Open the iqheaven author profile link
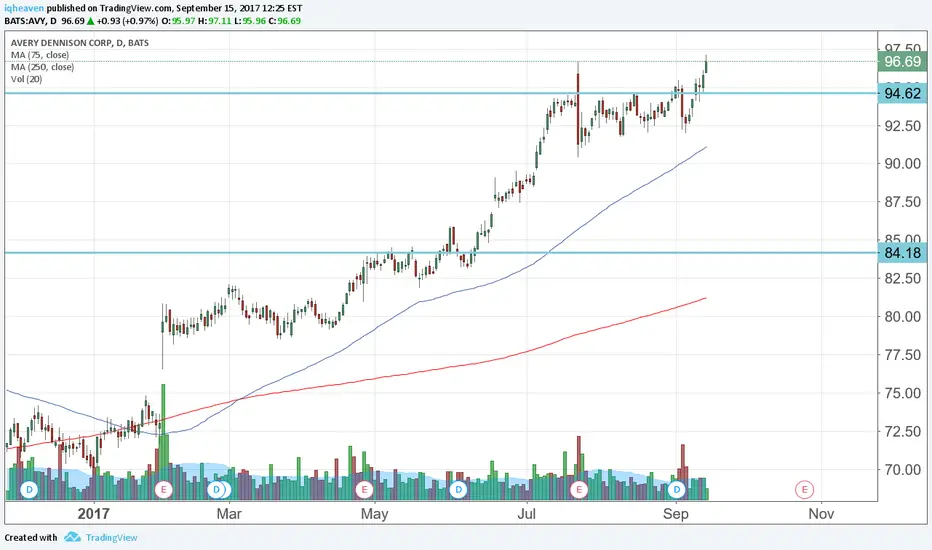 point(24,8)
